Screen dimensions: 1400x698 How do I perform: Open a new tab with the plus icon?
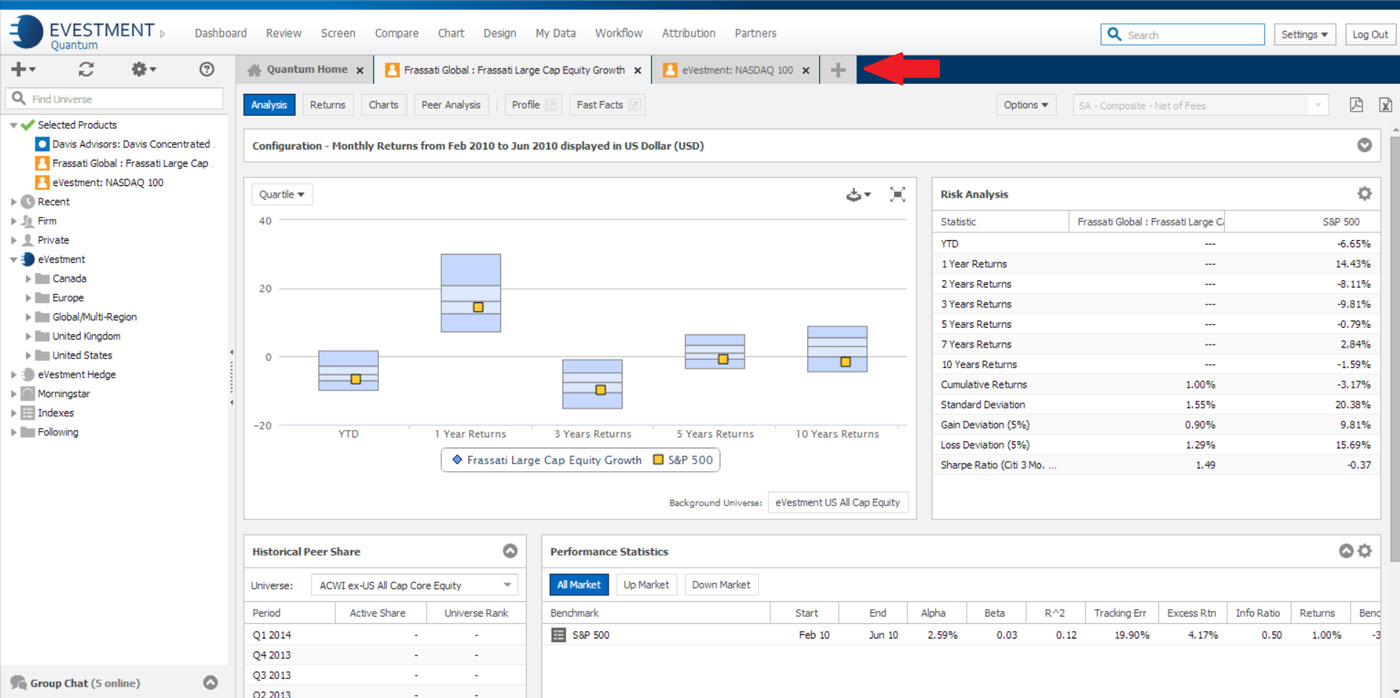[x=838, y=70]
